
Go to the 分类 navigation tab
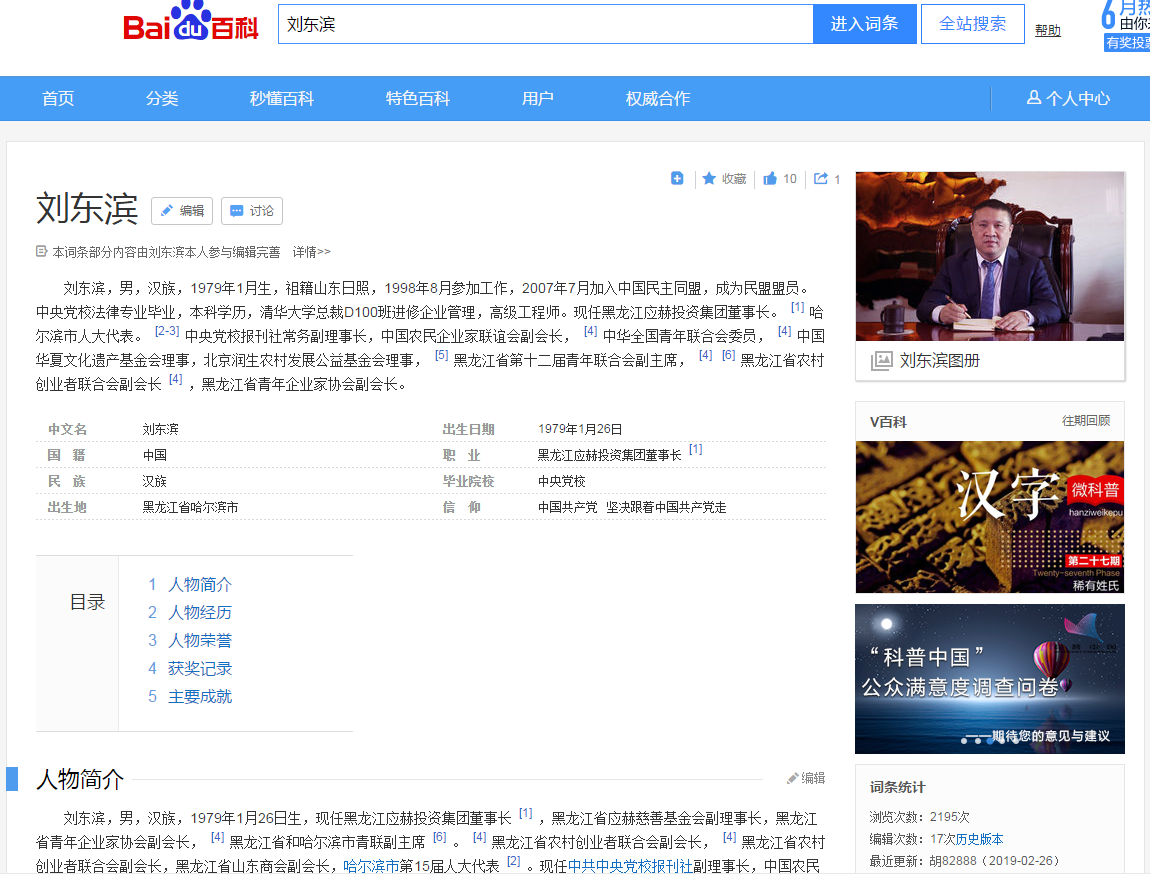(x=162, y=98)
